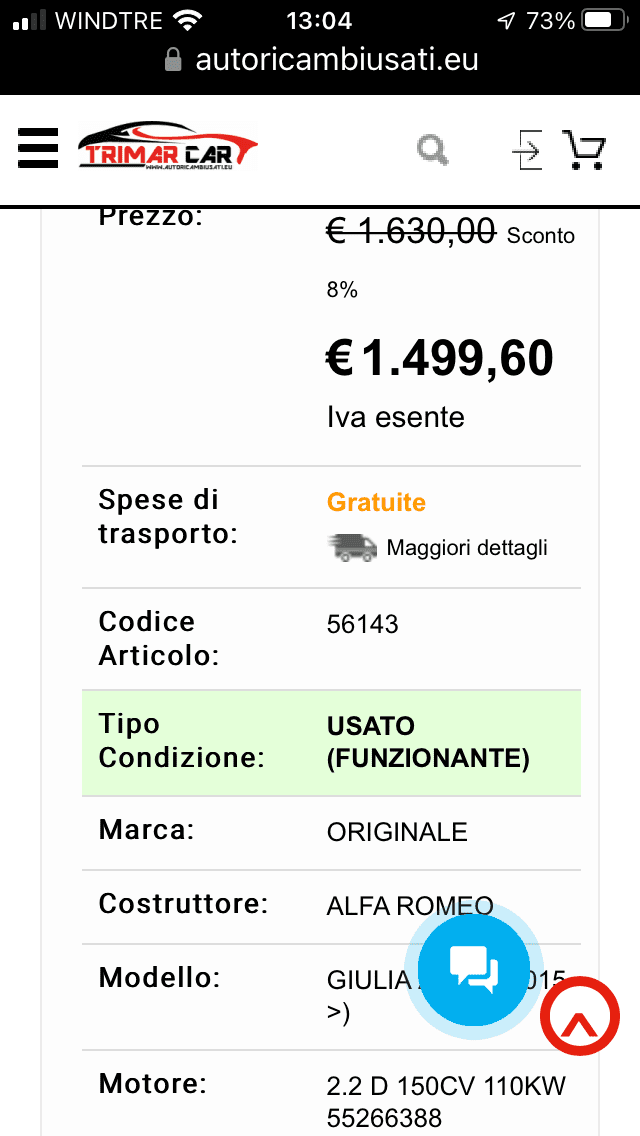Image resolution: width=640 pixels, height=1136 pixels.
Task: Tap the delivery truck icon
Action: pyautogui.click(x=352, y=547)
